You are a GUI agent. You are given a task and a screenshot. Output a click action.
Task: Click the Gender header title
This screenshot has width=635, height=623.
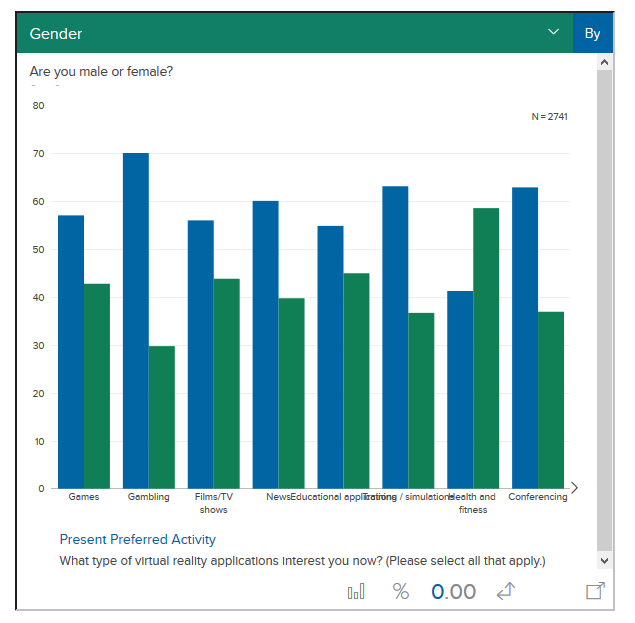point(56,33)
